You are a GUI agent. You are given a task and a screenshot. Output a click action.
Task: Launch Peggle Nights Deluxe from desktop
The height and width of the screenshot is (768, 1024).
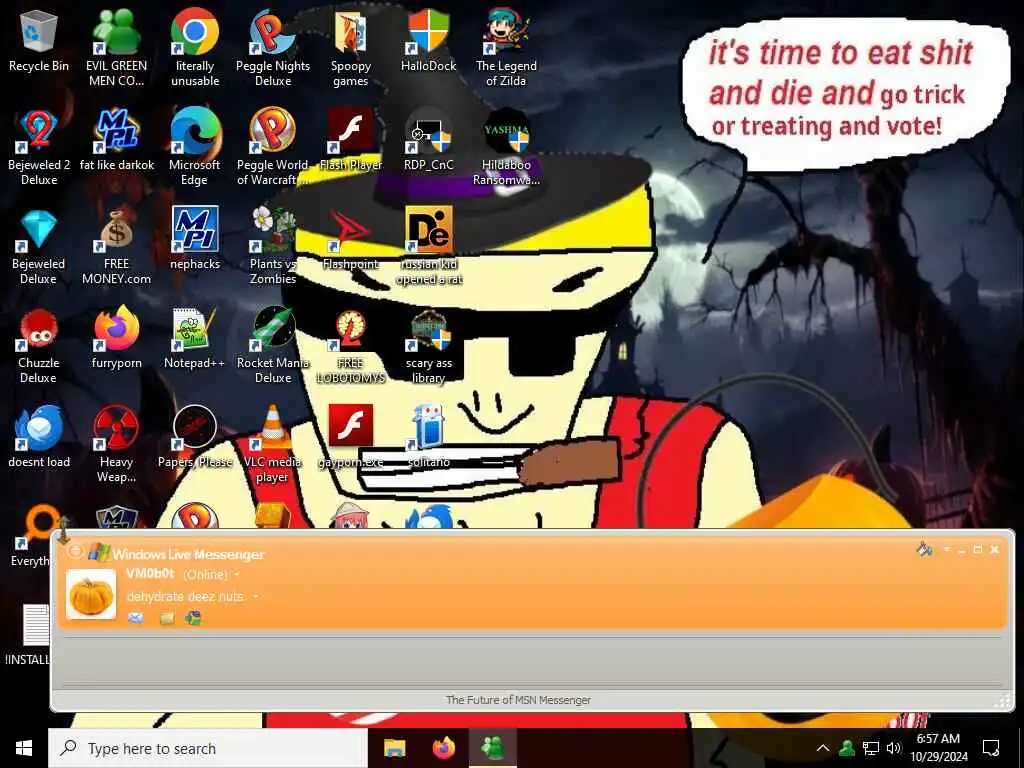(273, 47)
